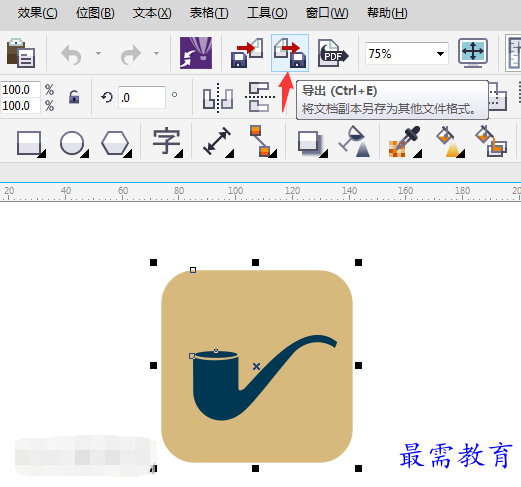The image size is (521, 487).
Task: Click the selection center X marker
Action: tap(256, 367)
